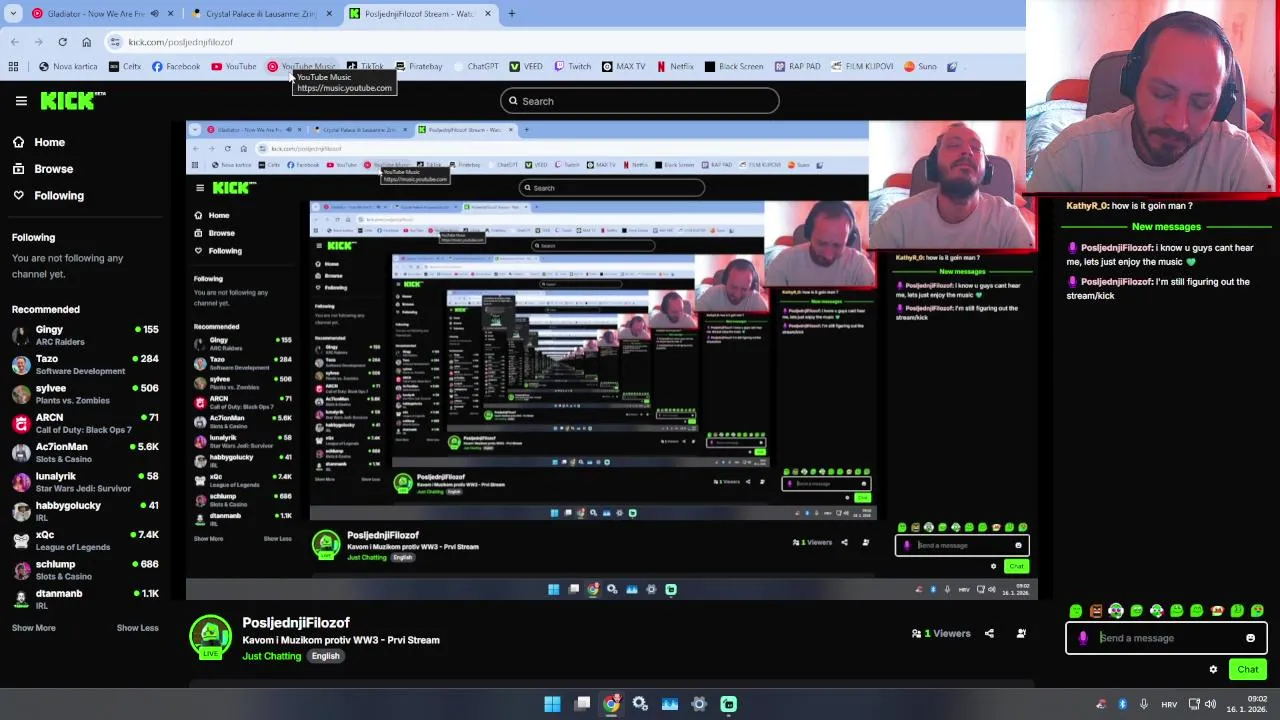Open the Just Chatting category link
The height and width of the screenshot is (720, 1280).
271,656
